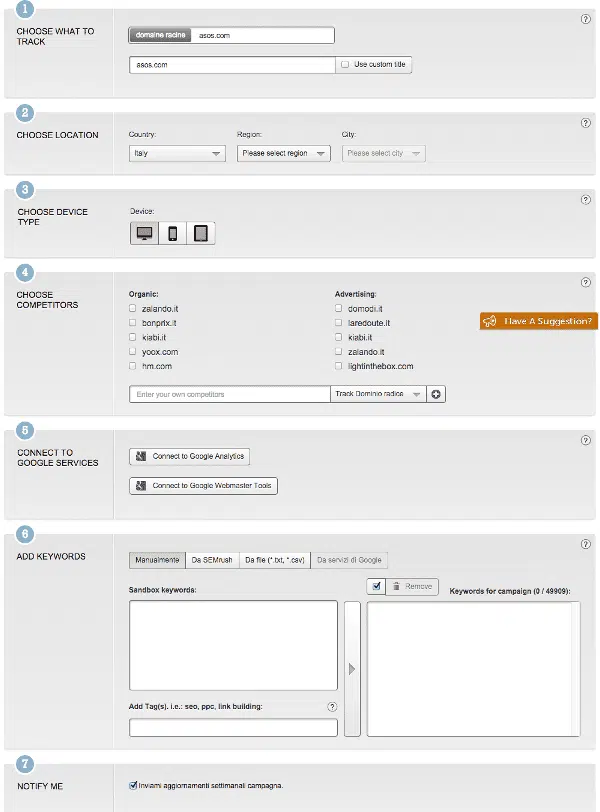Click the Add Tag(s) input field
Image resolution: width=600 pixels, height=812 pixels.
[233, 728]
